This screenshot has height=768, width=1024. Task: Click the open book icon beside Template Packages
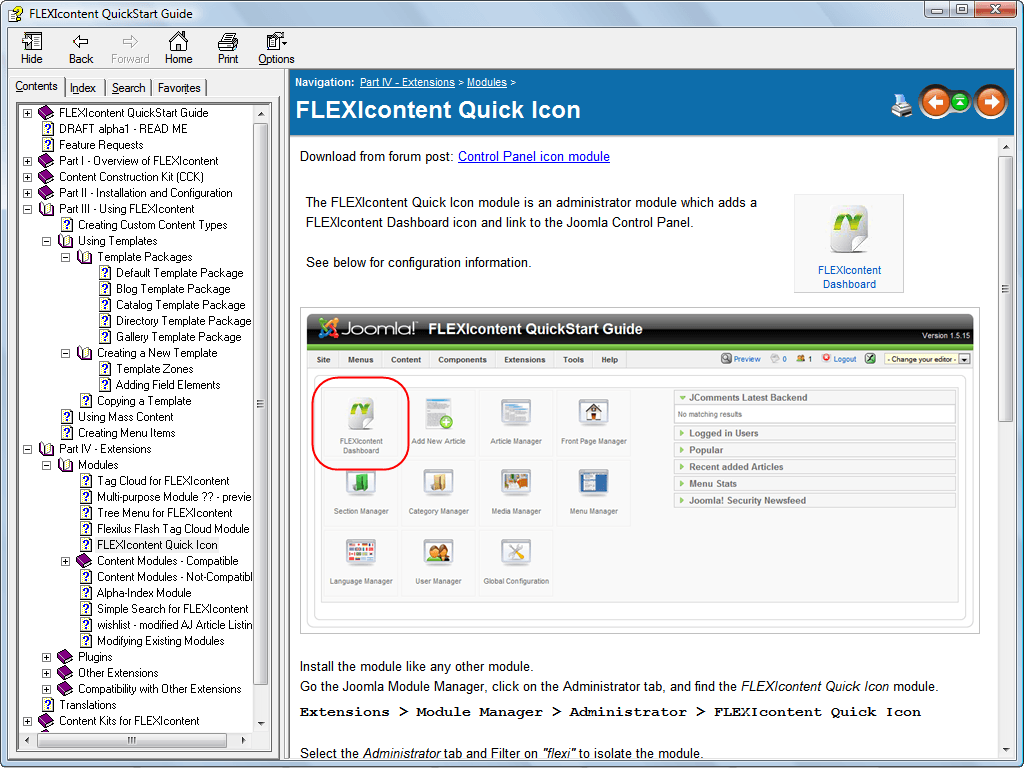[84, 257]
